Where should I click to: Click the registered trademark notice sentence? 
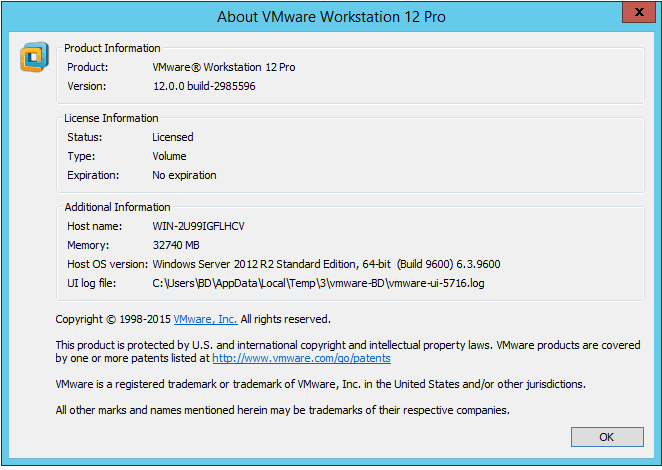[320, 384]
